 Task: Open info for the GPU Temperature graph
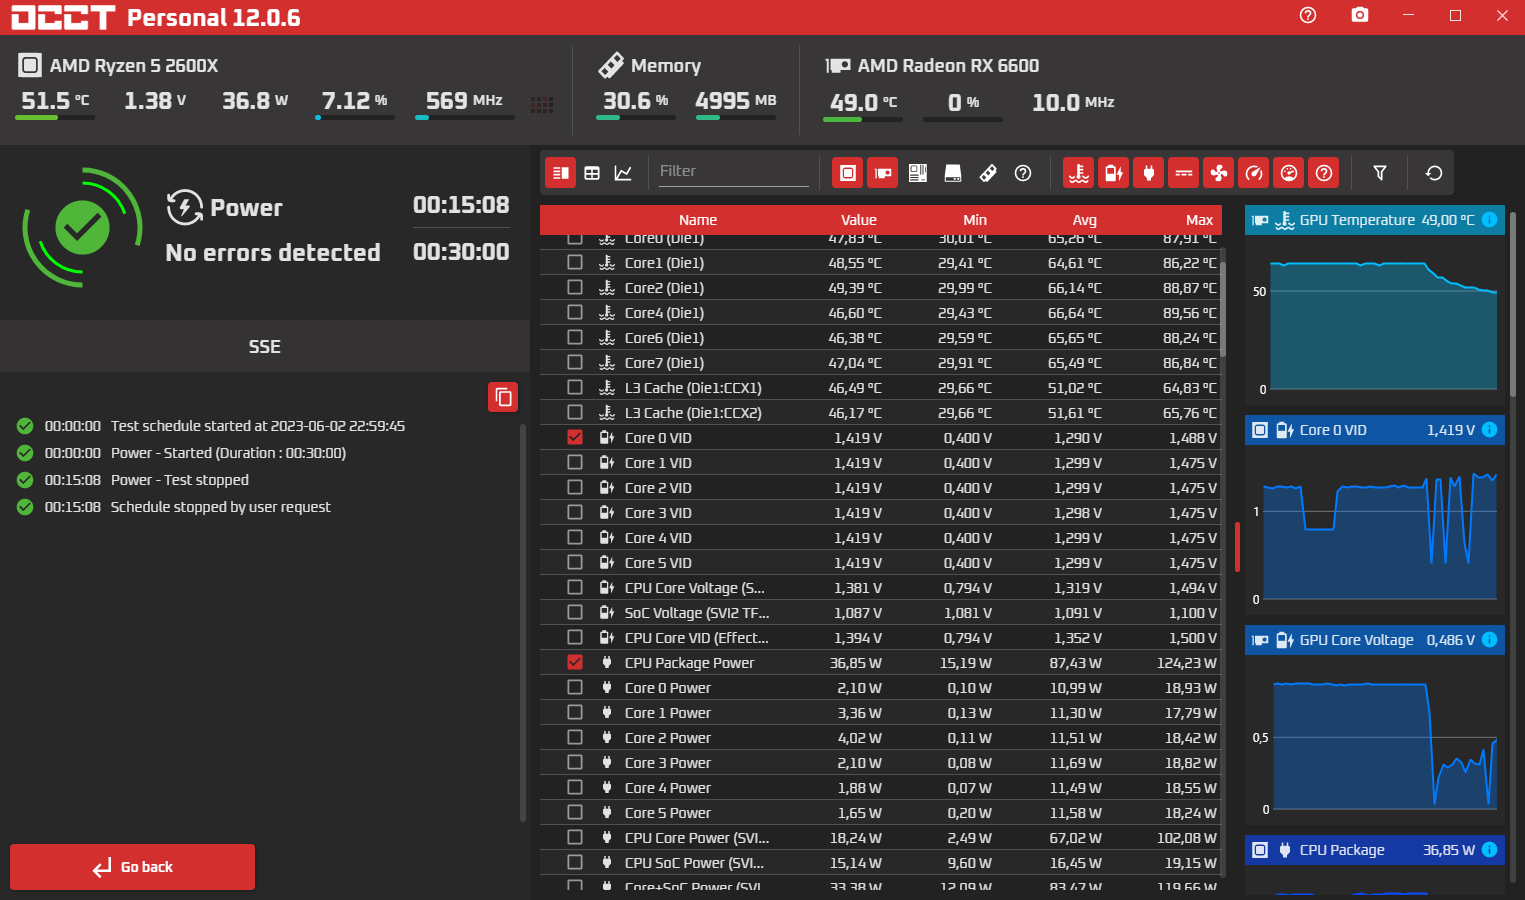[1489, 220]
